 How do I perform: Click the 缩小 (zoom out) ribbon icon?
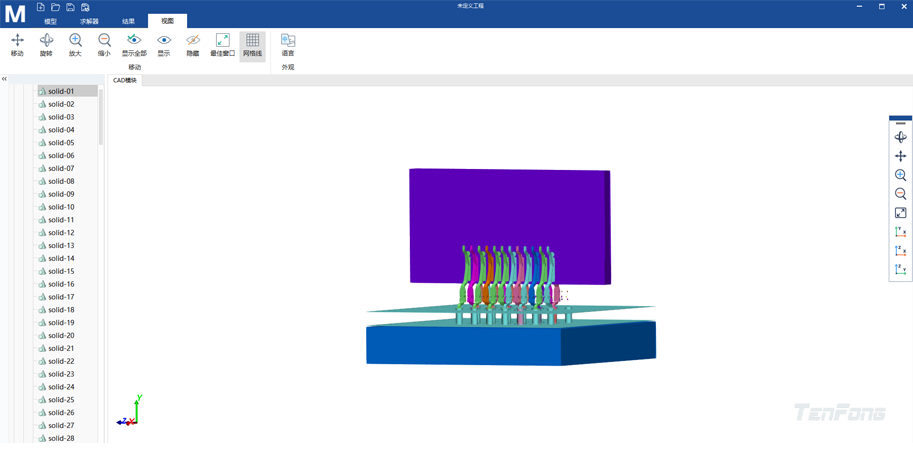click(x=104, y=44)
